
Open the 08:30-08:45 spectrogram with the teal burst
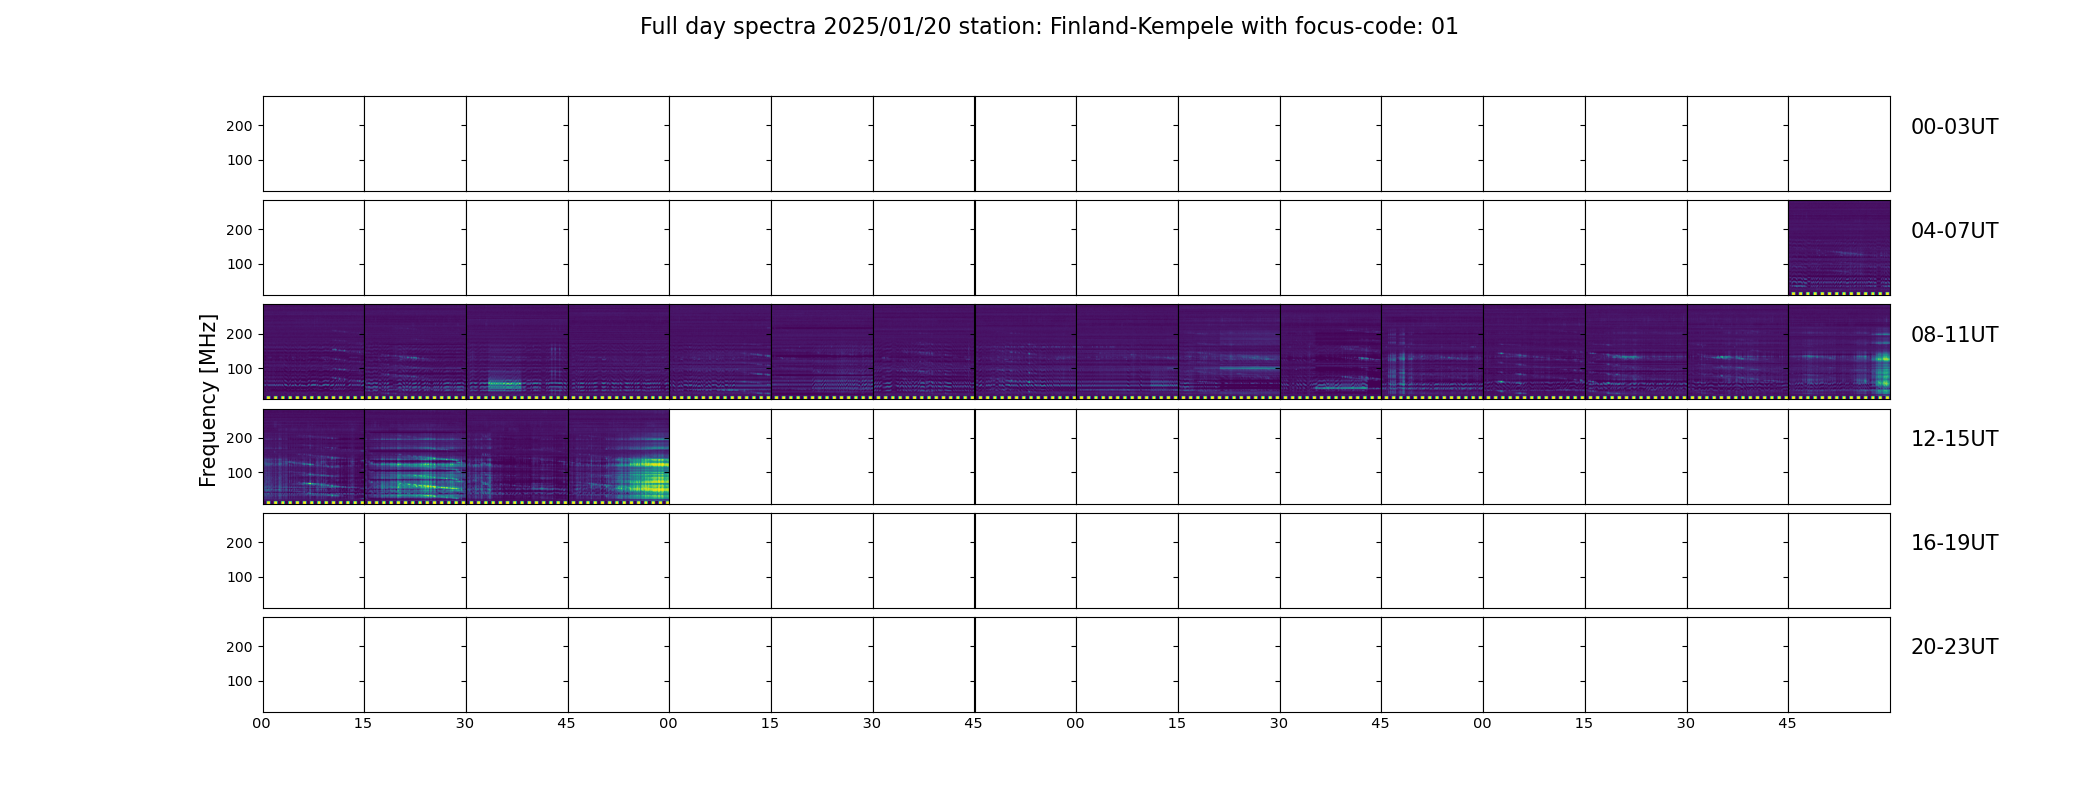tap(517, 352)
